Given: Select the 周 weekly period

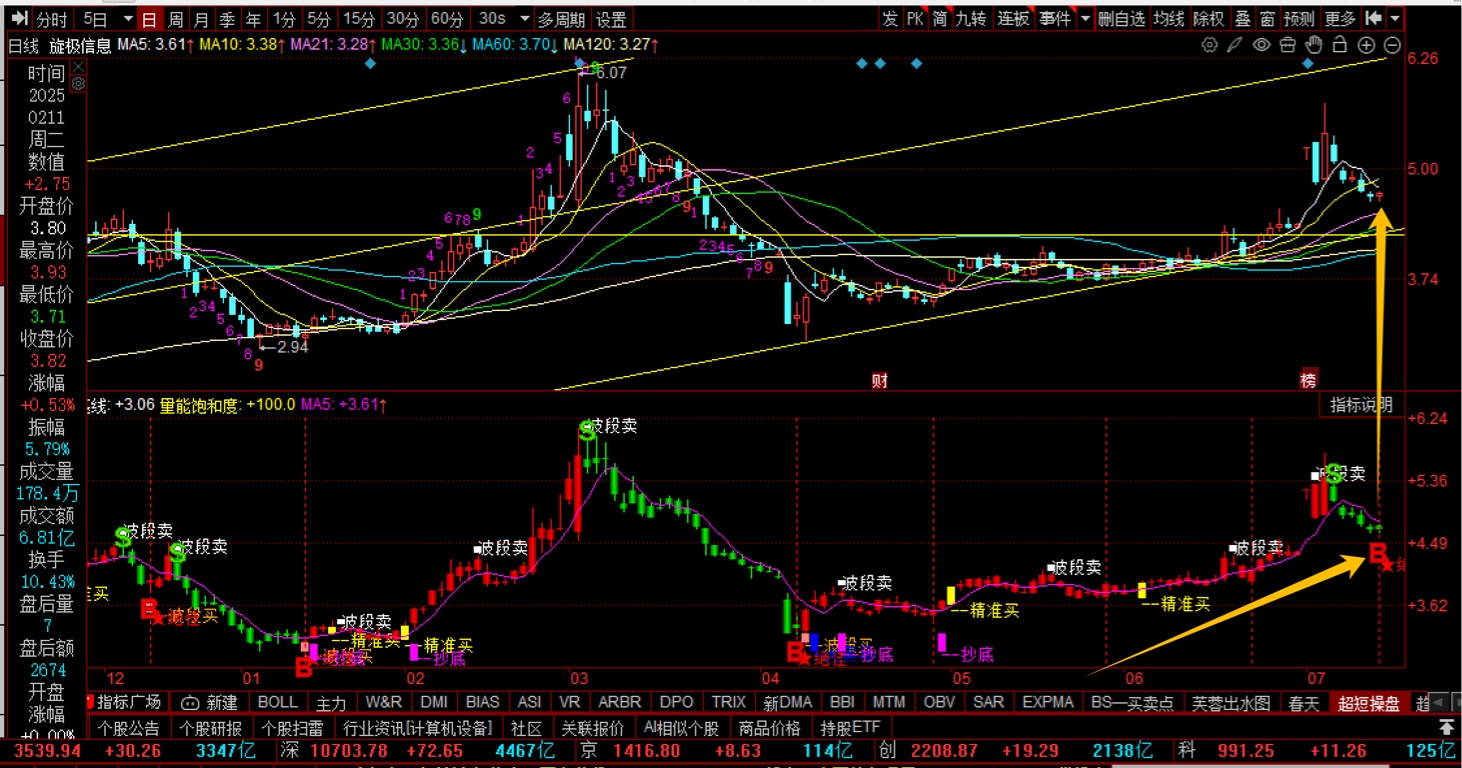Looking at the screenshot, I should [176, 19].
